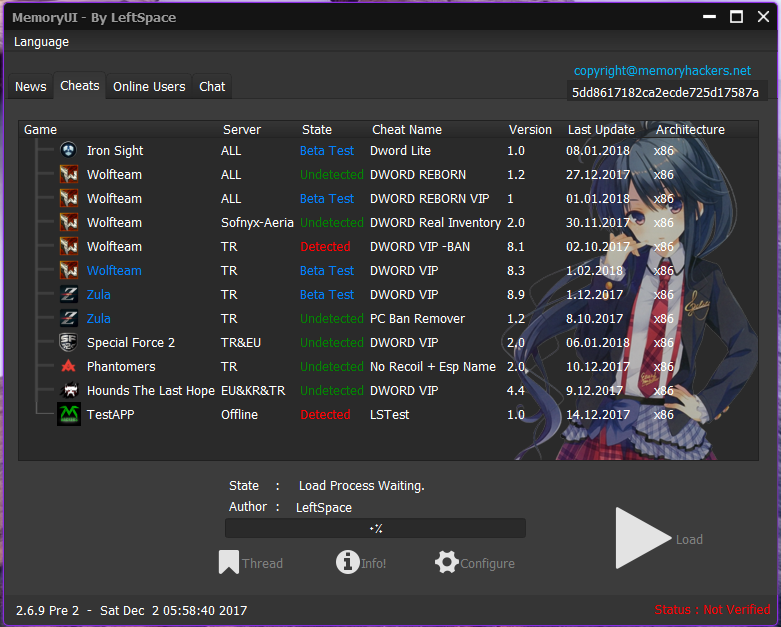Viewport: 781px width, 627px height.
Task: Click the 14.12.2017 last update date
Action: [x=598, y=414]
